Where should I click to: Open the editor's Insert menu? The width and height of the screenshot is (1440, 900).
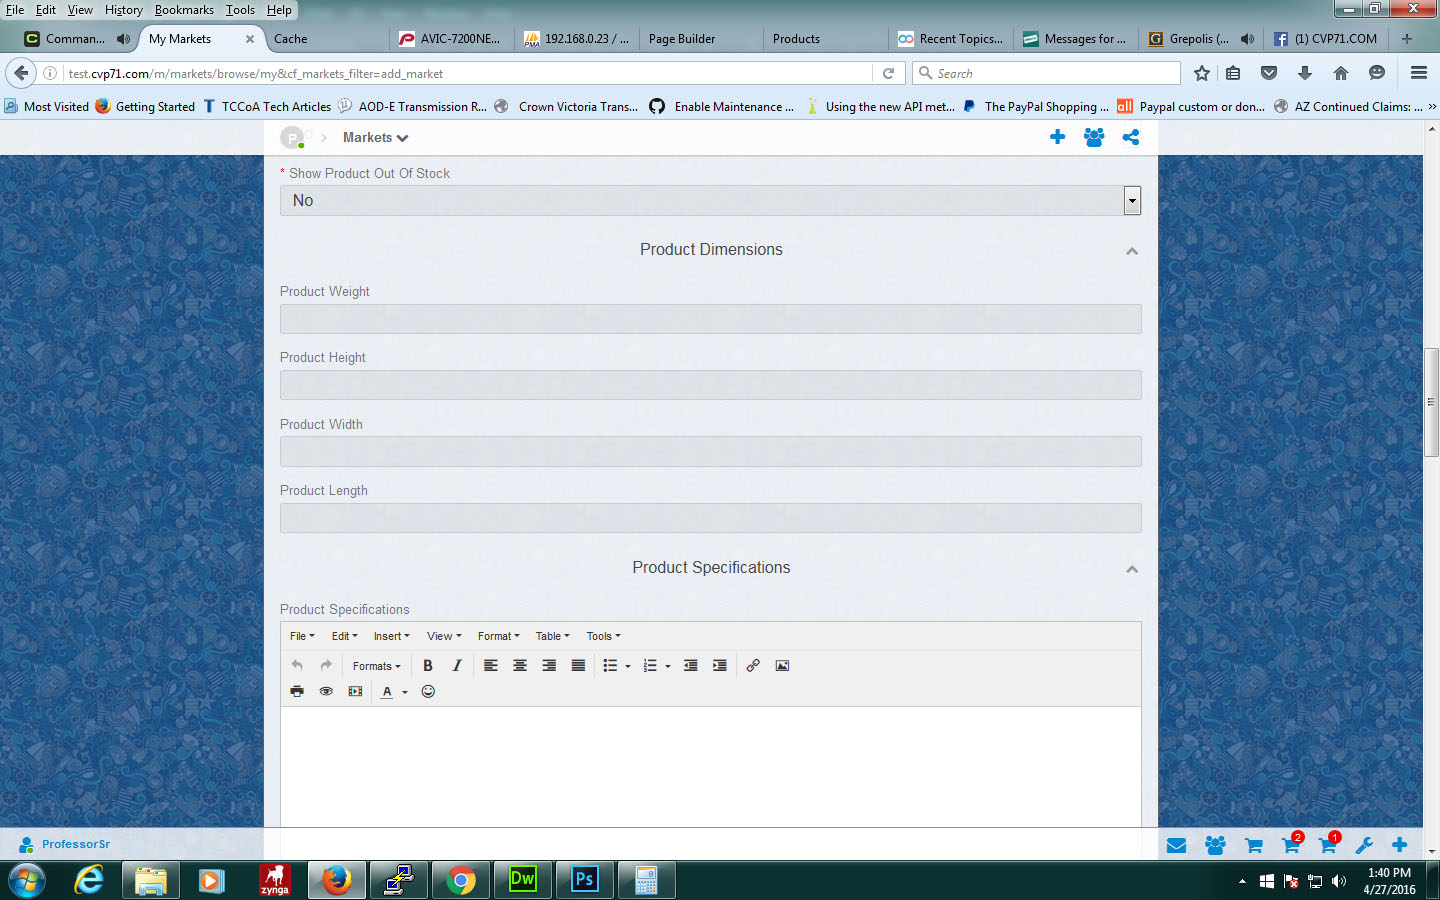391,637
